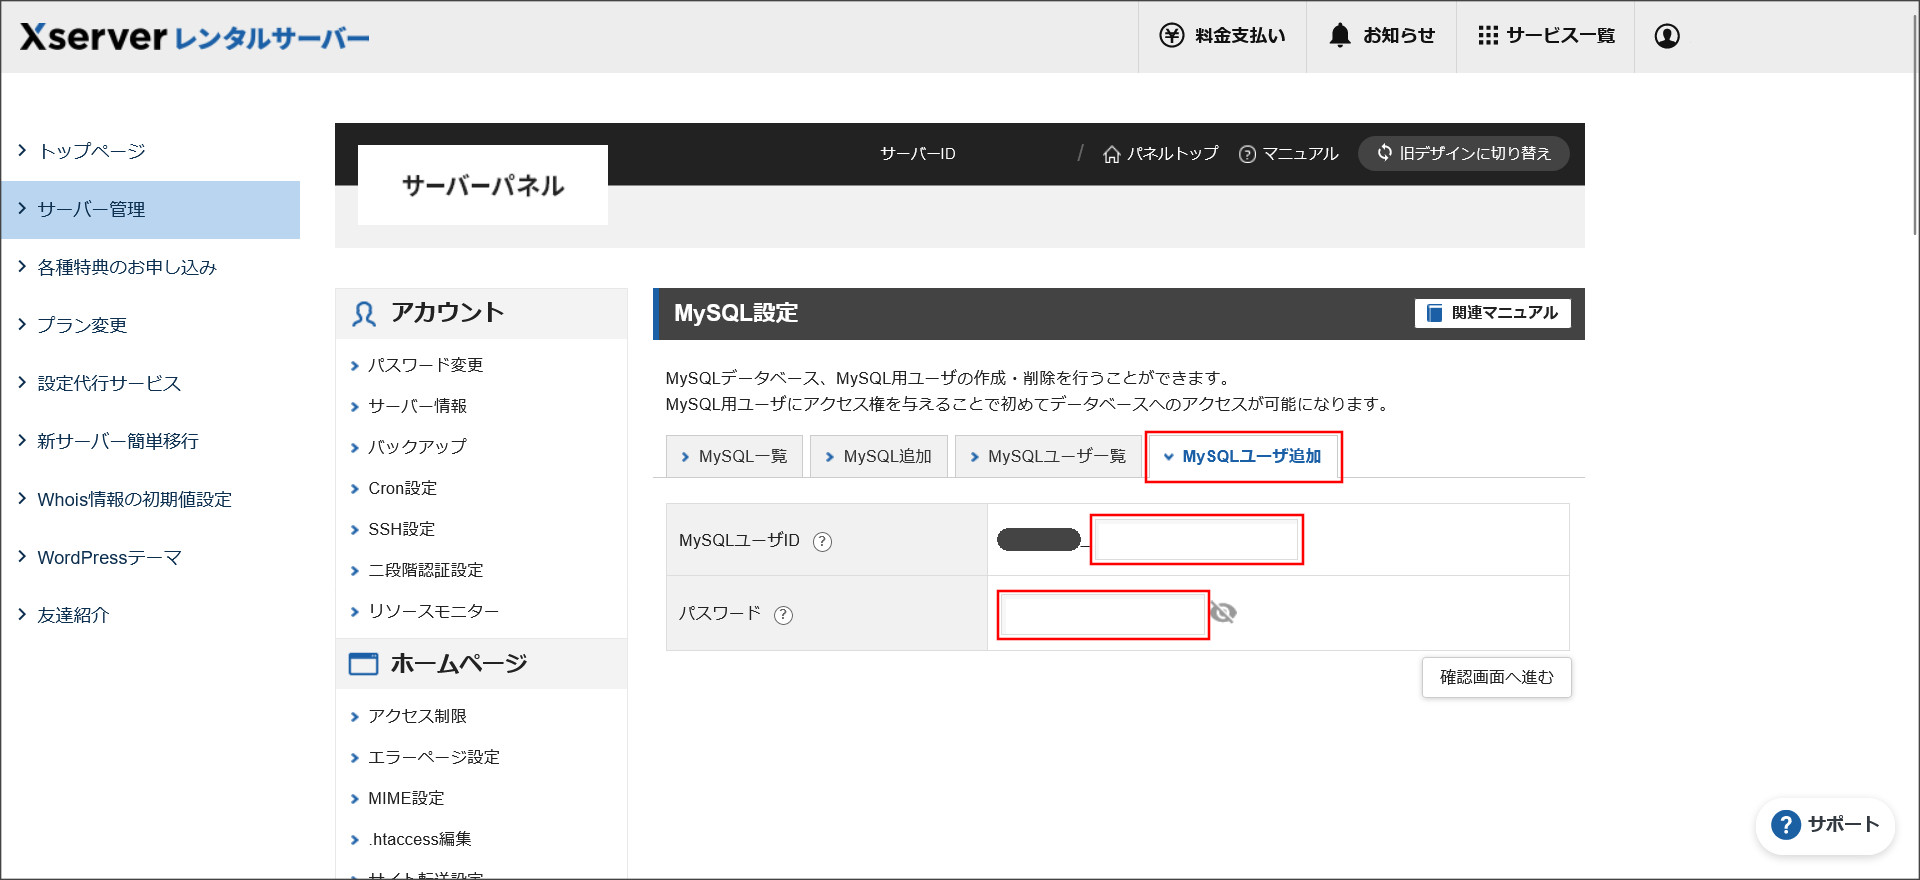Image resolution: width=1920 pixels, height=880 pixels.
Task: Open パスワード変更 link
Action: 426,366
